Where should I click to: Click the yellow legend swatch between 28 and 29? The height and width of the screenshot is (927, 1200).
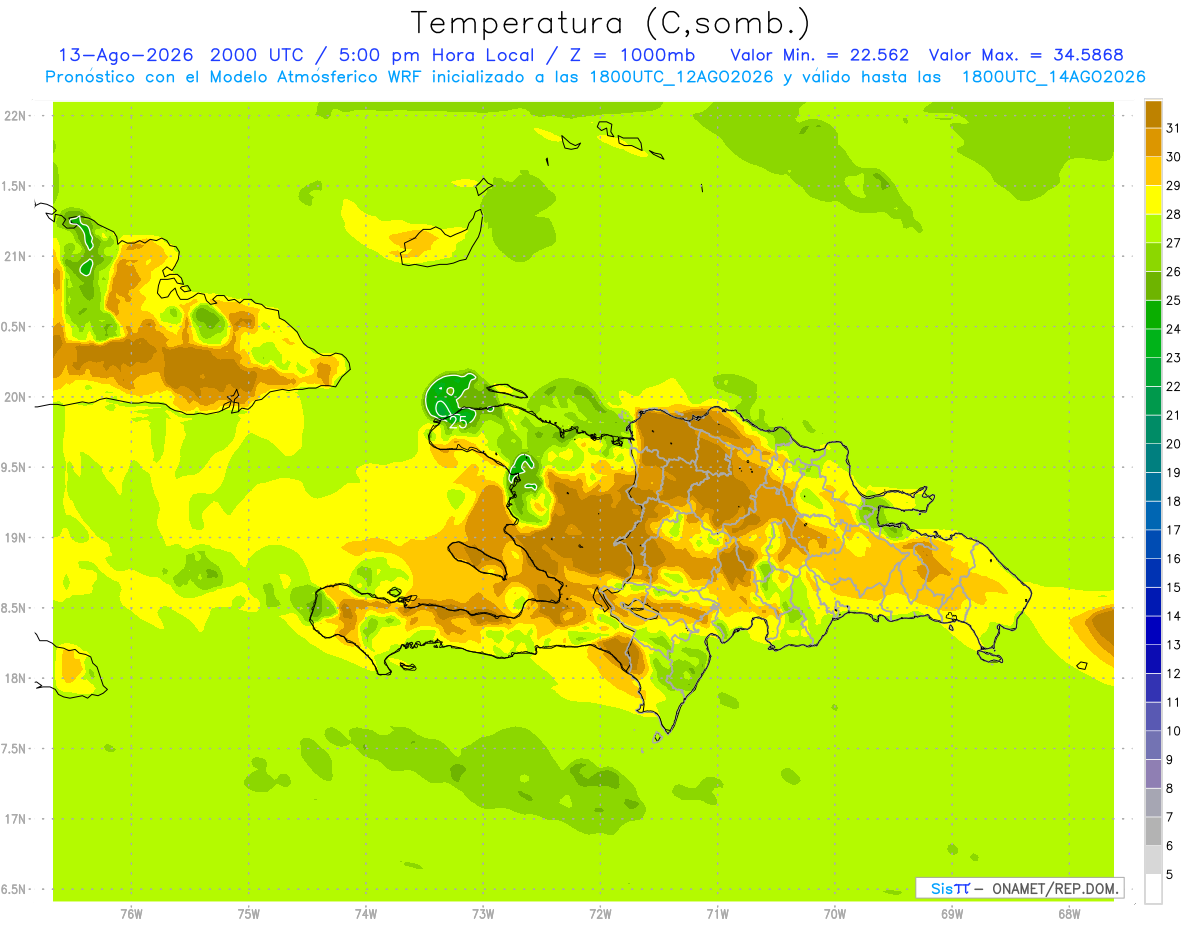[1153, 199]
